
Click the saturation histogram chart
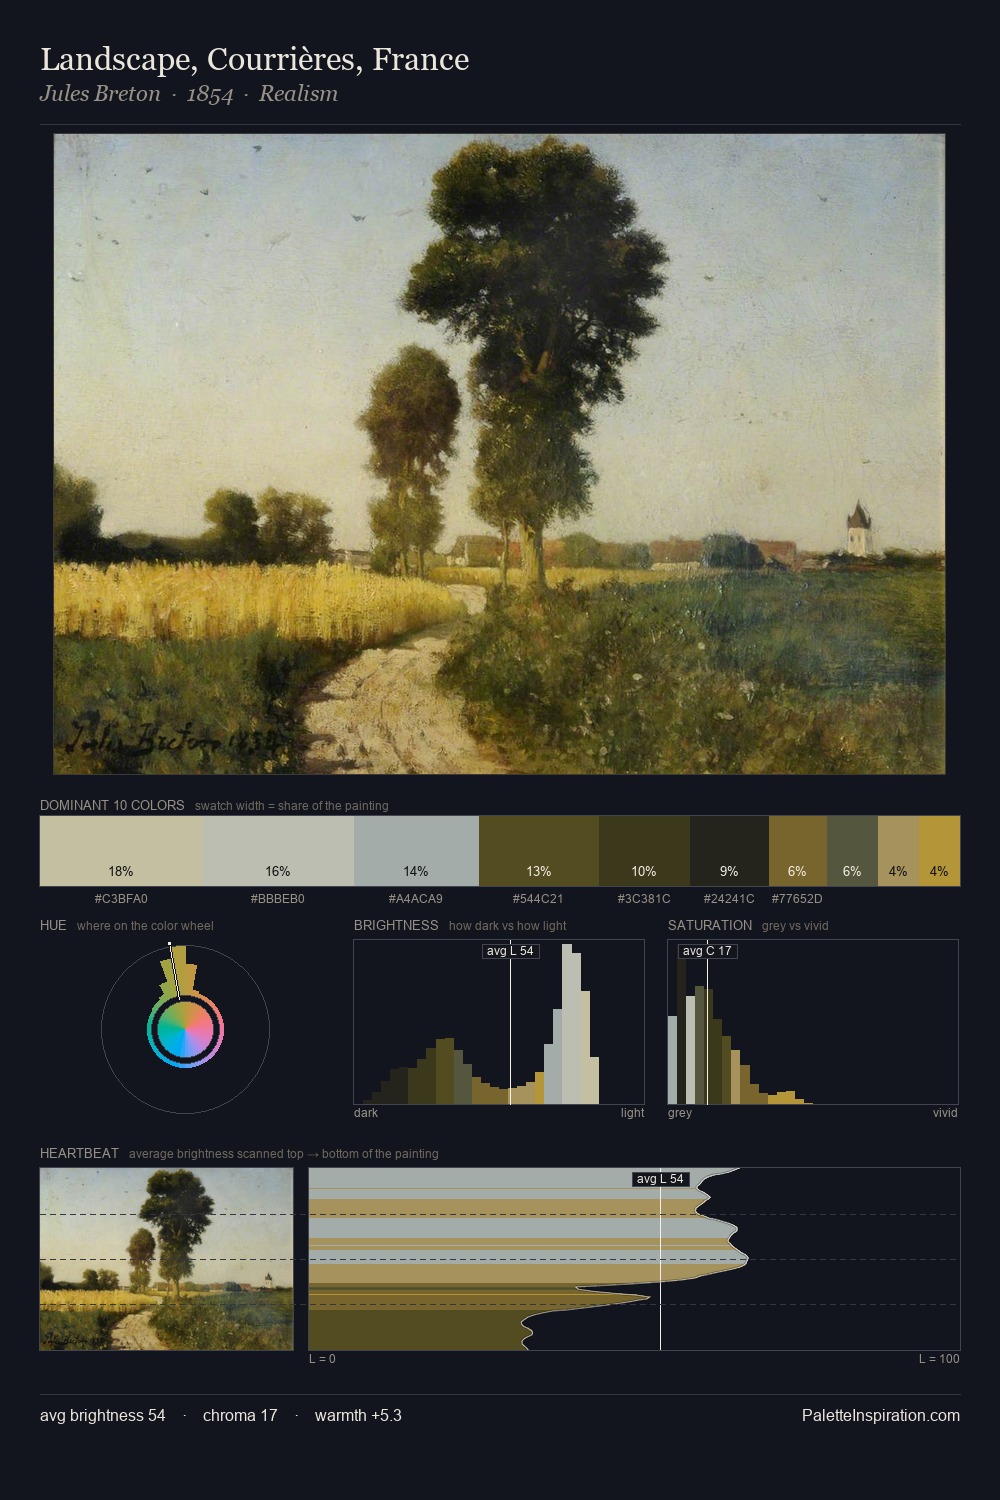click(x=813, y=1022)
